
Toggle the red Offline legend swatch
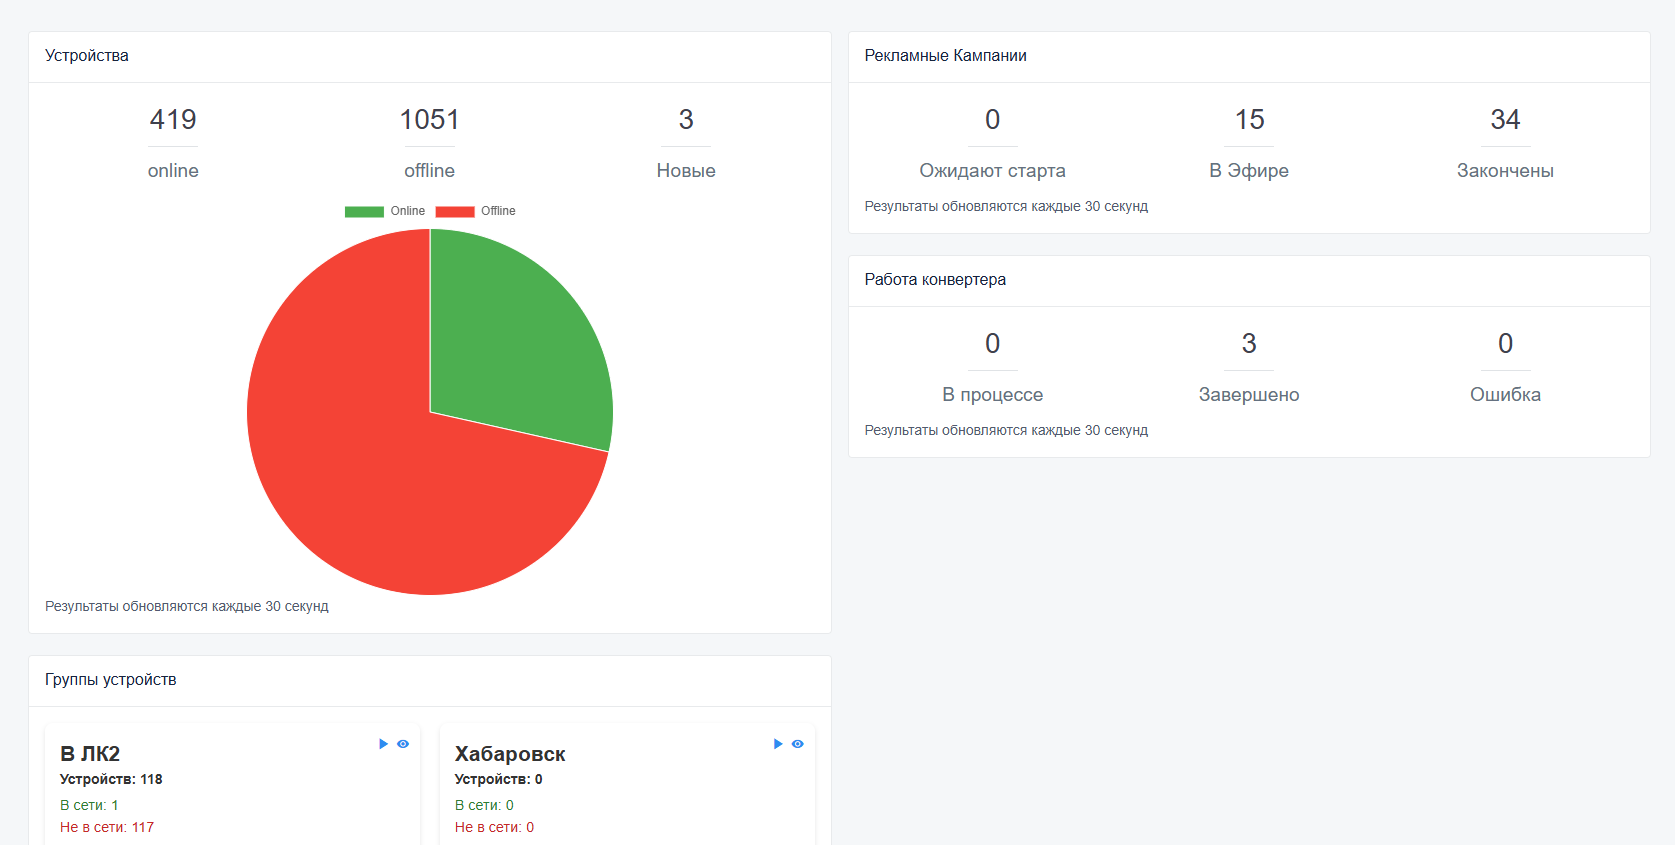[x=455, y=211]
